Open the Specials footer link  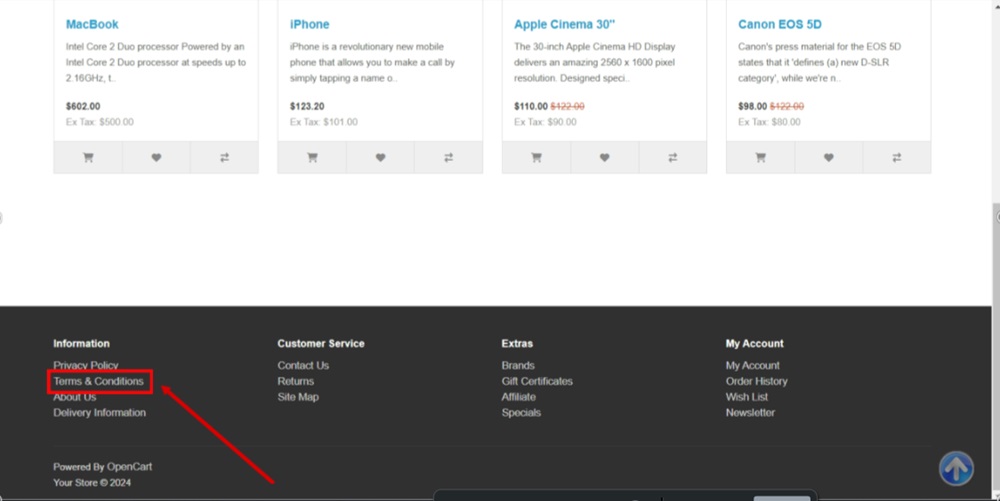coord(521,412)
